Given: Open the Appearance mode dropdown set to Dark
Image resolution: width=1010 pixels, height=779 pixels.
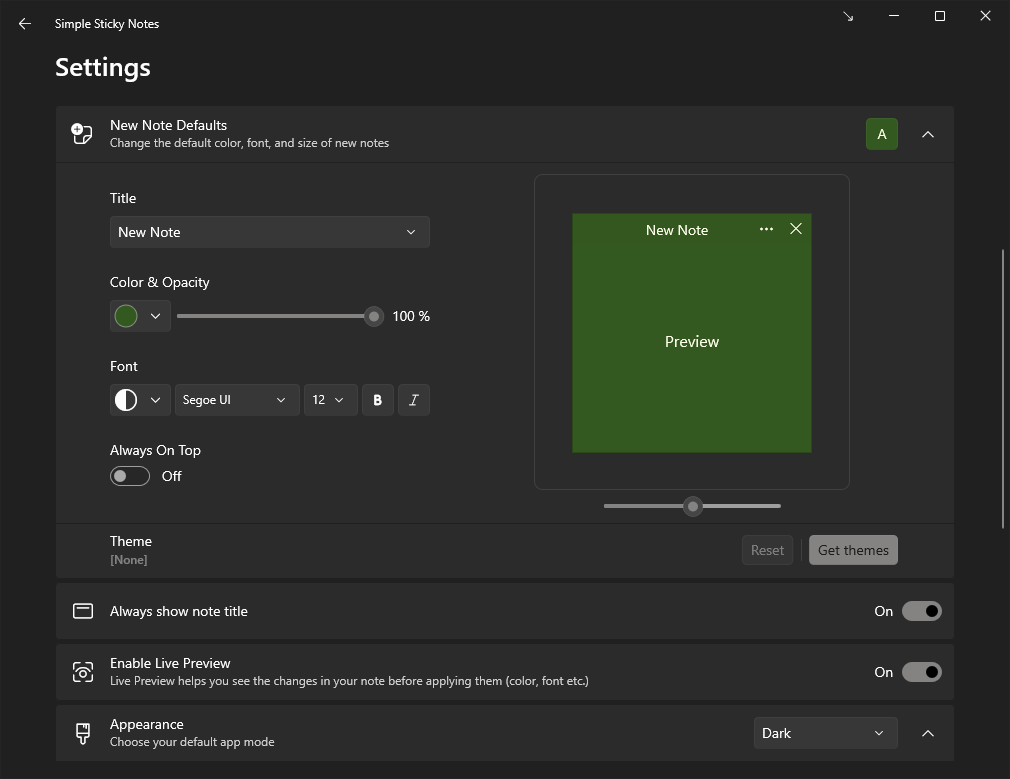Looking at the screenshot, I should 825,733.
